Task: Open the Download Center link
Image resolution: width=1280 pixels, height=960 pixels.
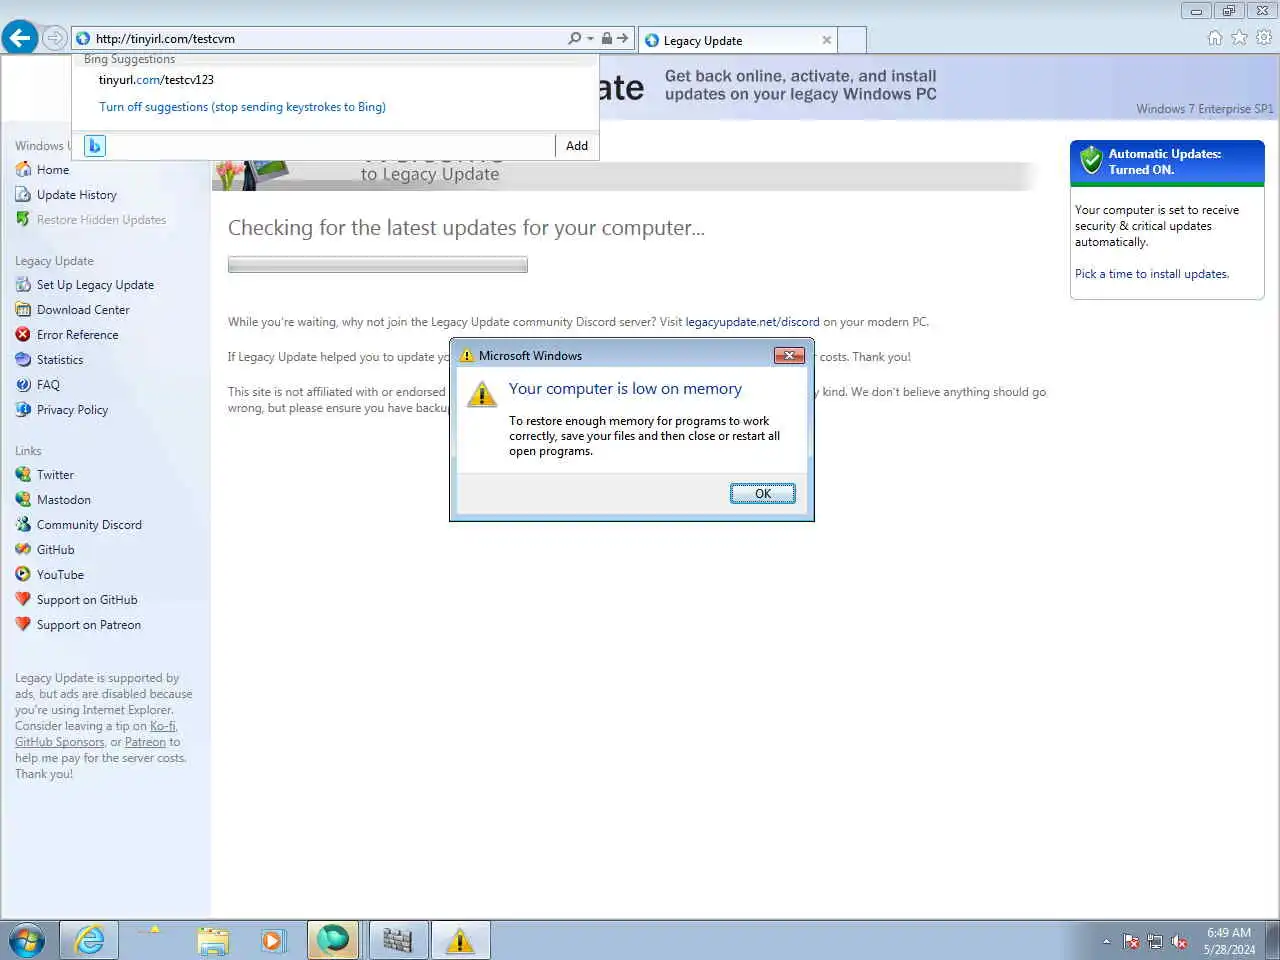Action: click(83, 310)
